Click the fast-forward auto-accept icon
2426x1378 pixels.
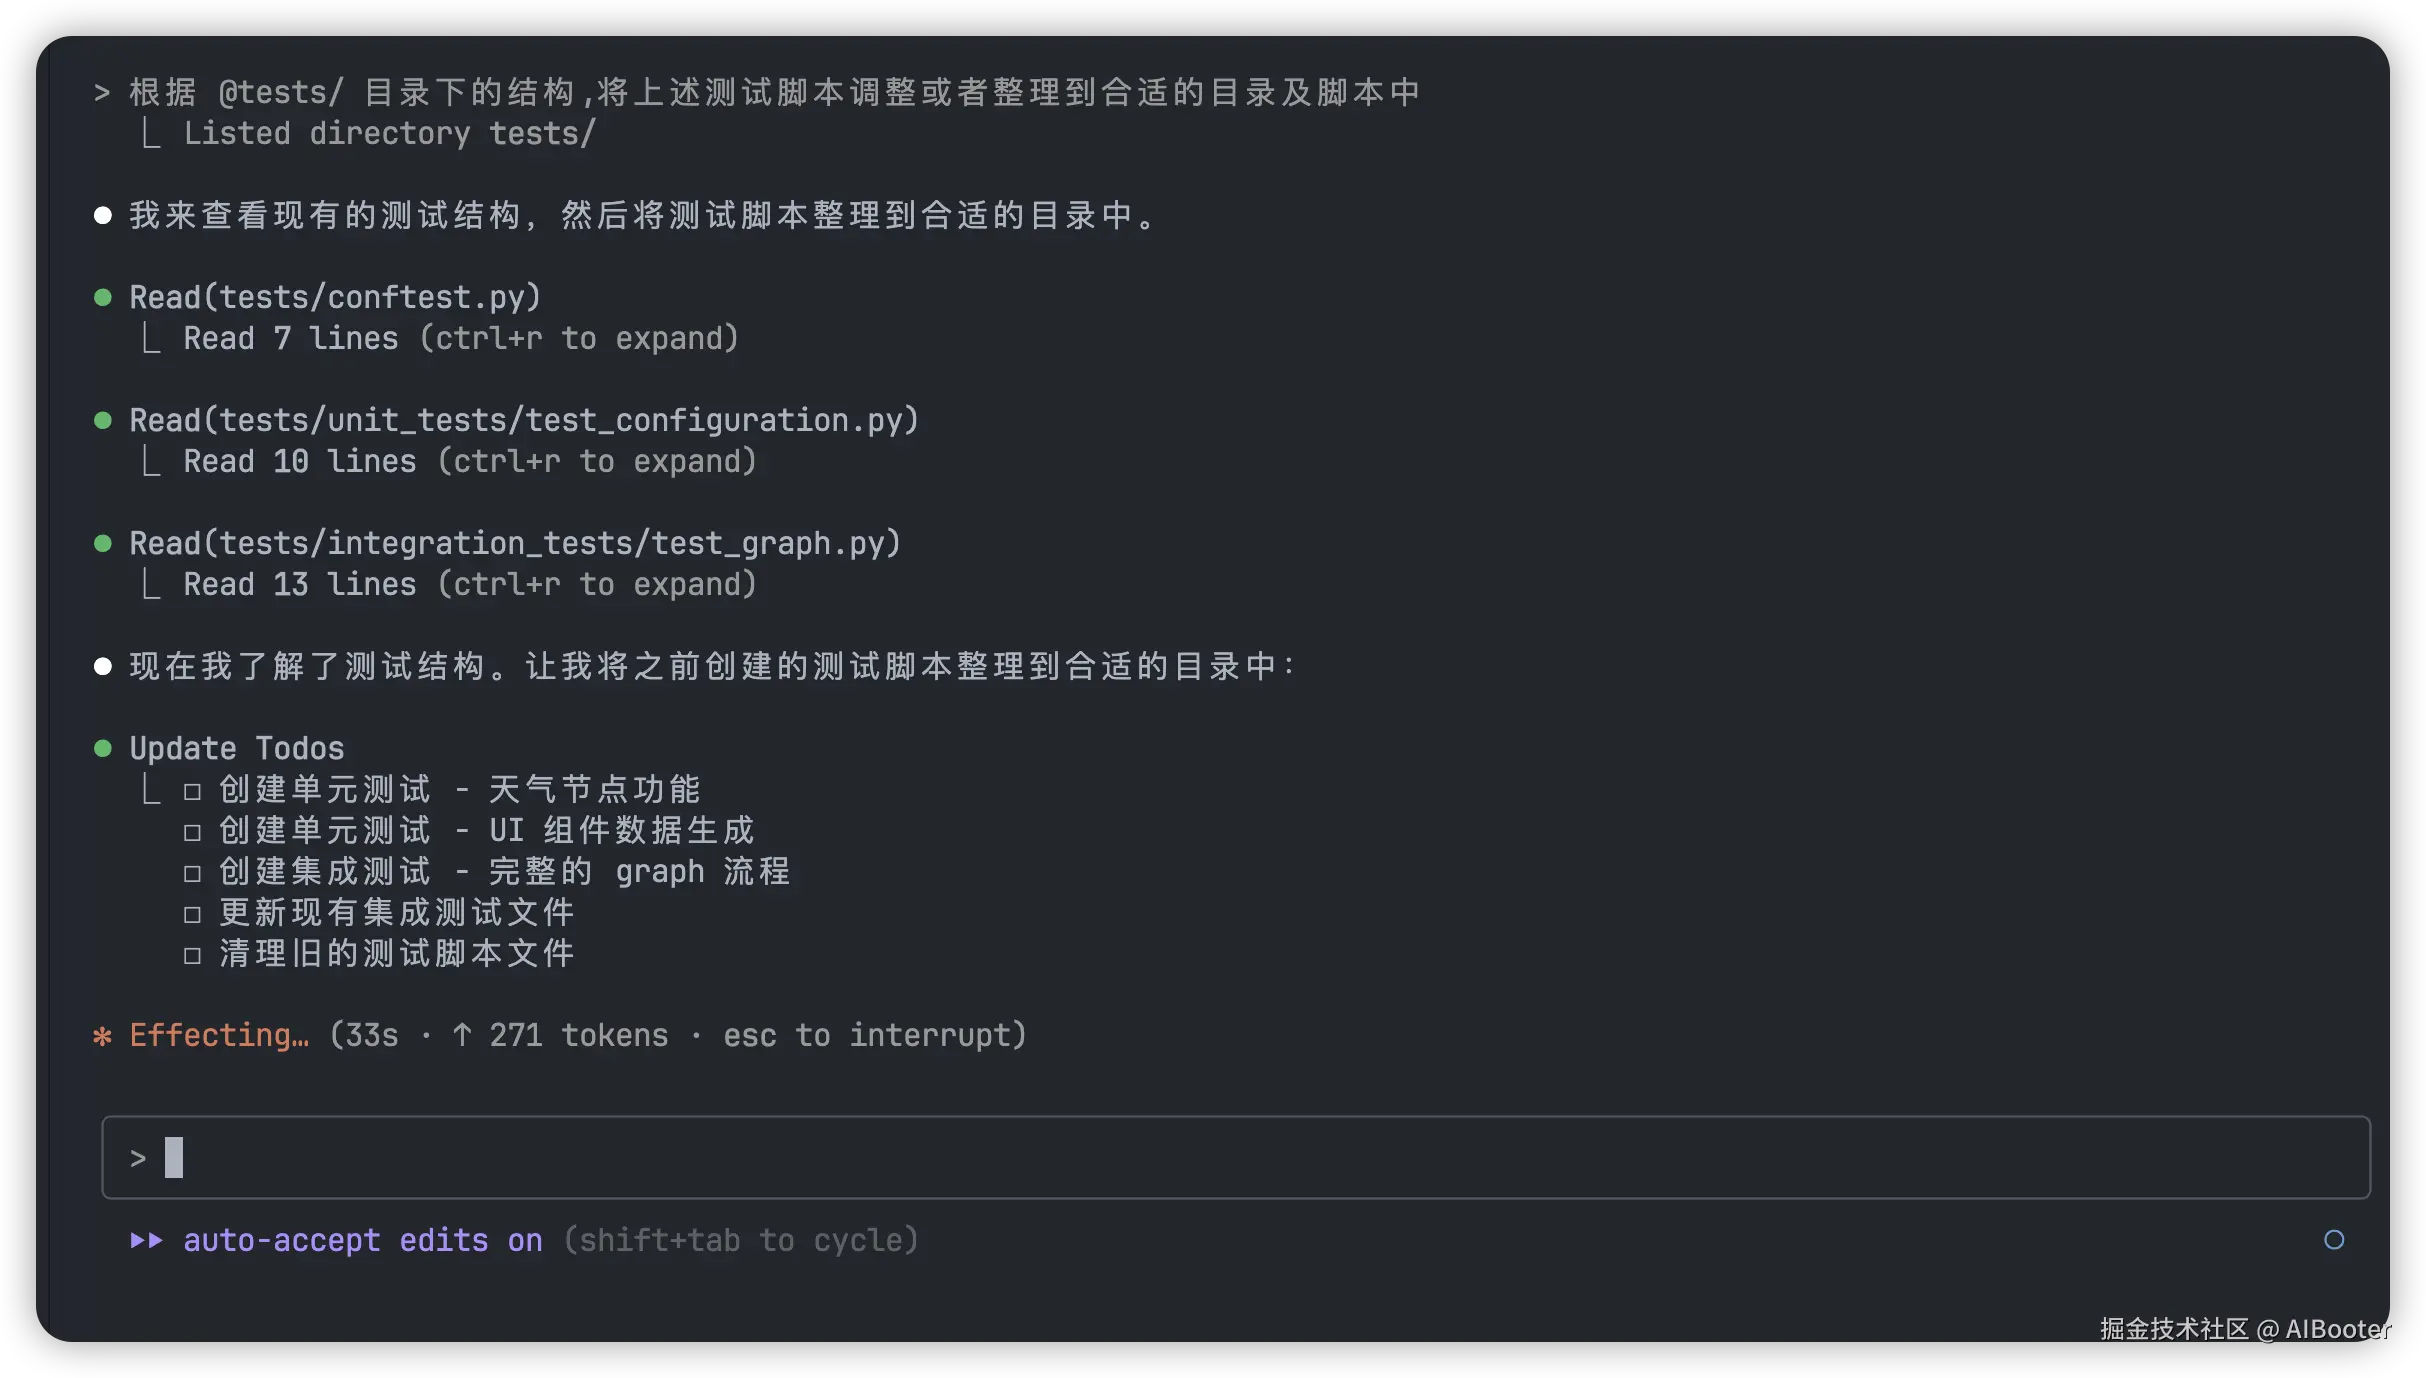[x=146, y=1240]
